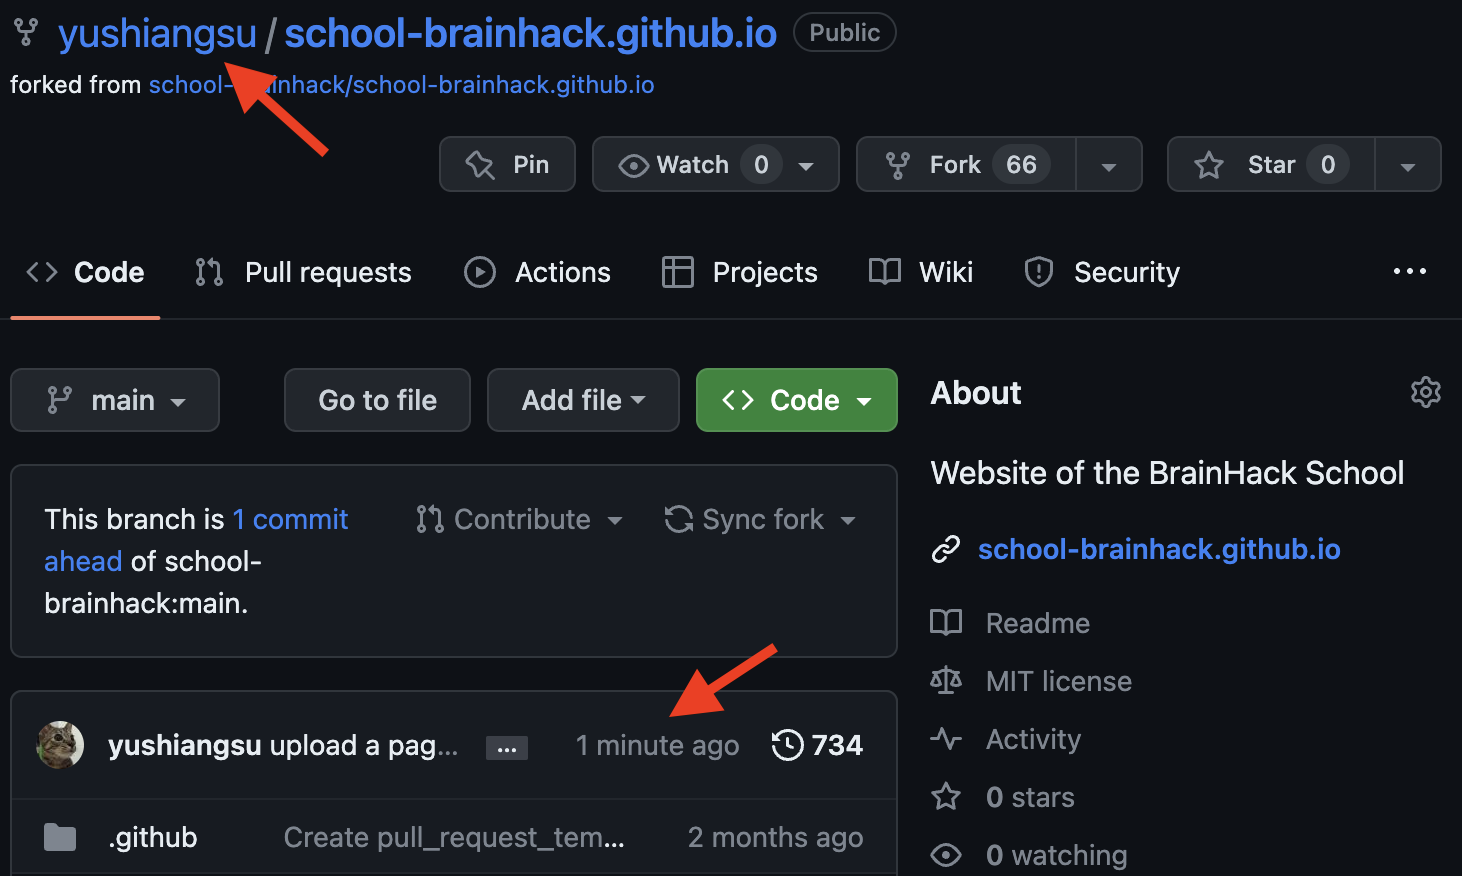Screen dimensions: 1462x876
Task: Open yushiangsu author link in latest commit
Action: click(x=185, y=745)
